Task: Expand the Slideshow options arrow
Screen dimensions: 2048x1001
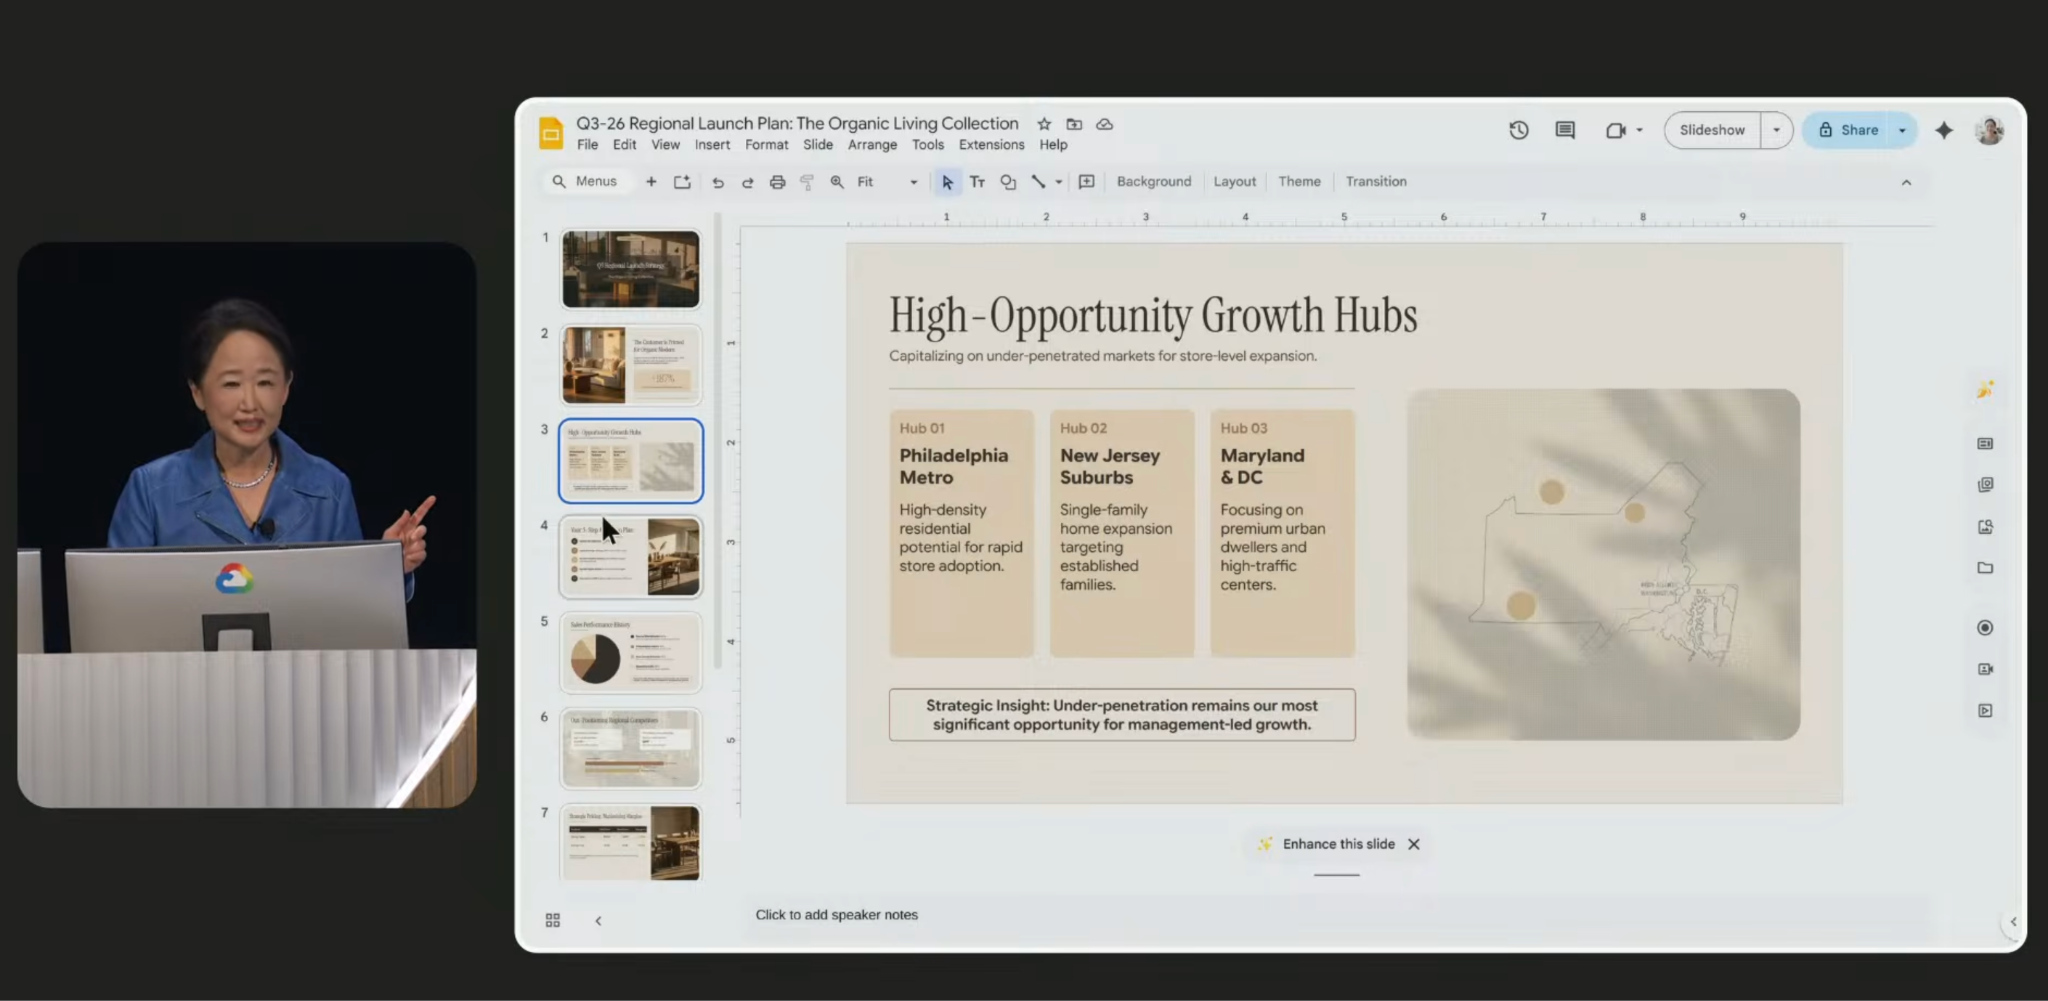Action: 1776,130
